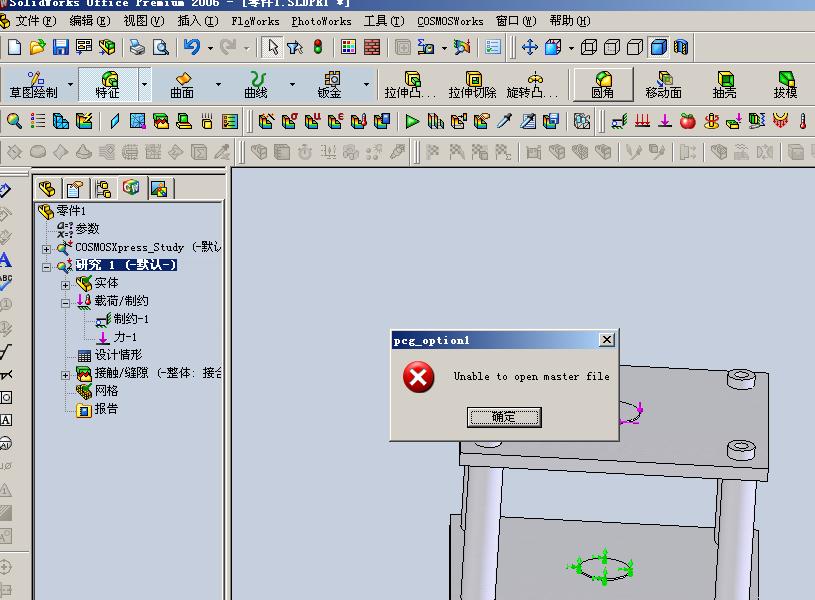
Task: Click the 移动面 move face tool
Action: point(663,85)
